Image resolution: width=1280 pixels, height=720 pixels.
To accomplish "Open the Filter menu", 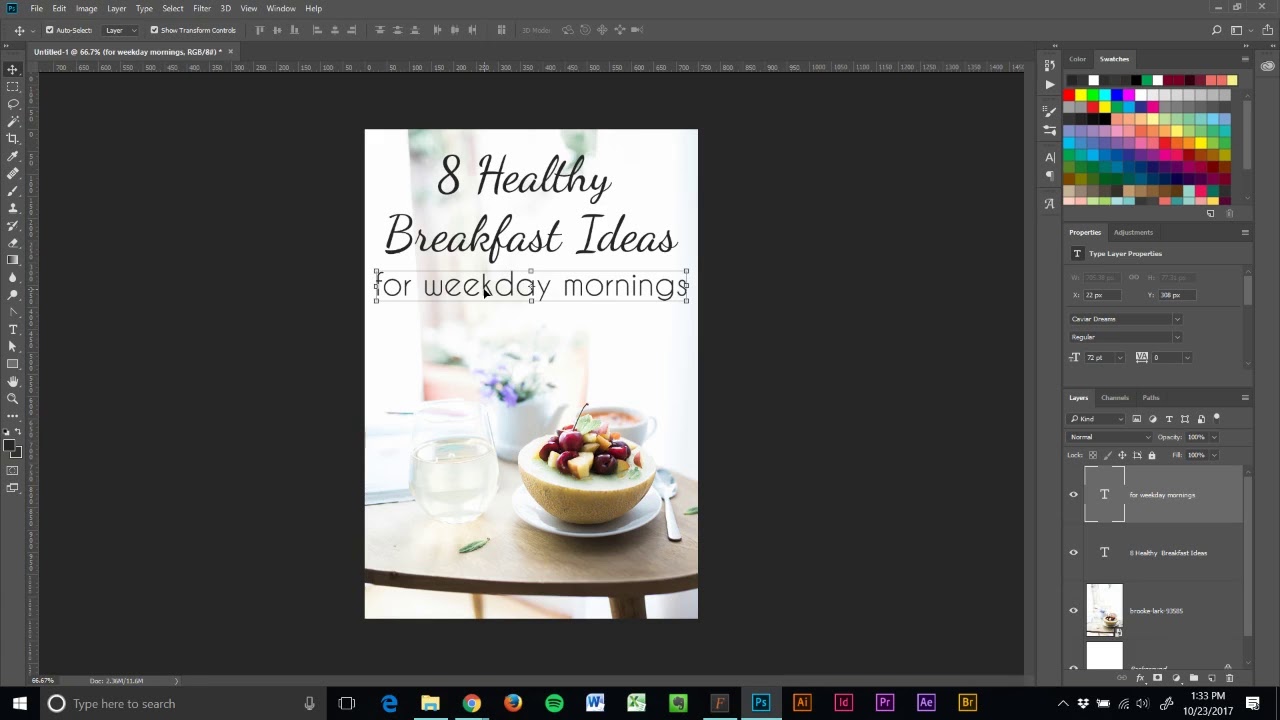I will 202,8.
